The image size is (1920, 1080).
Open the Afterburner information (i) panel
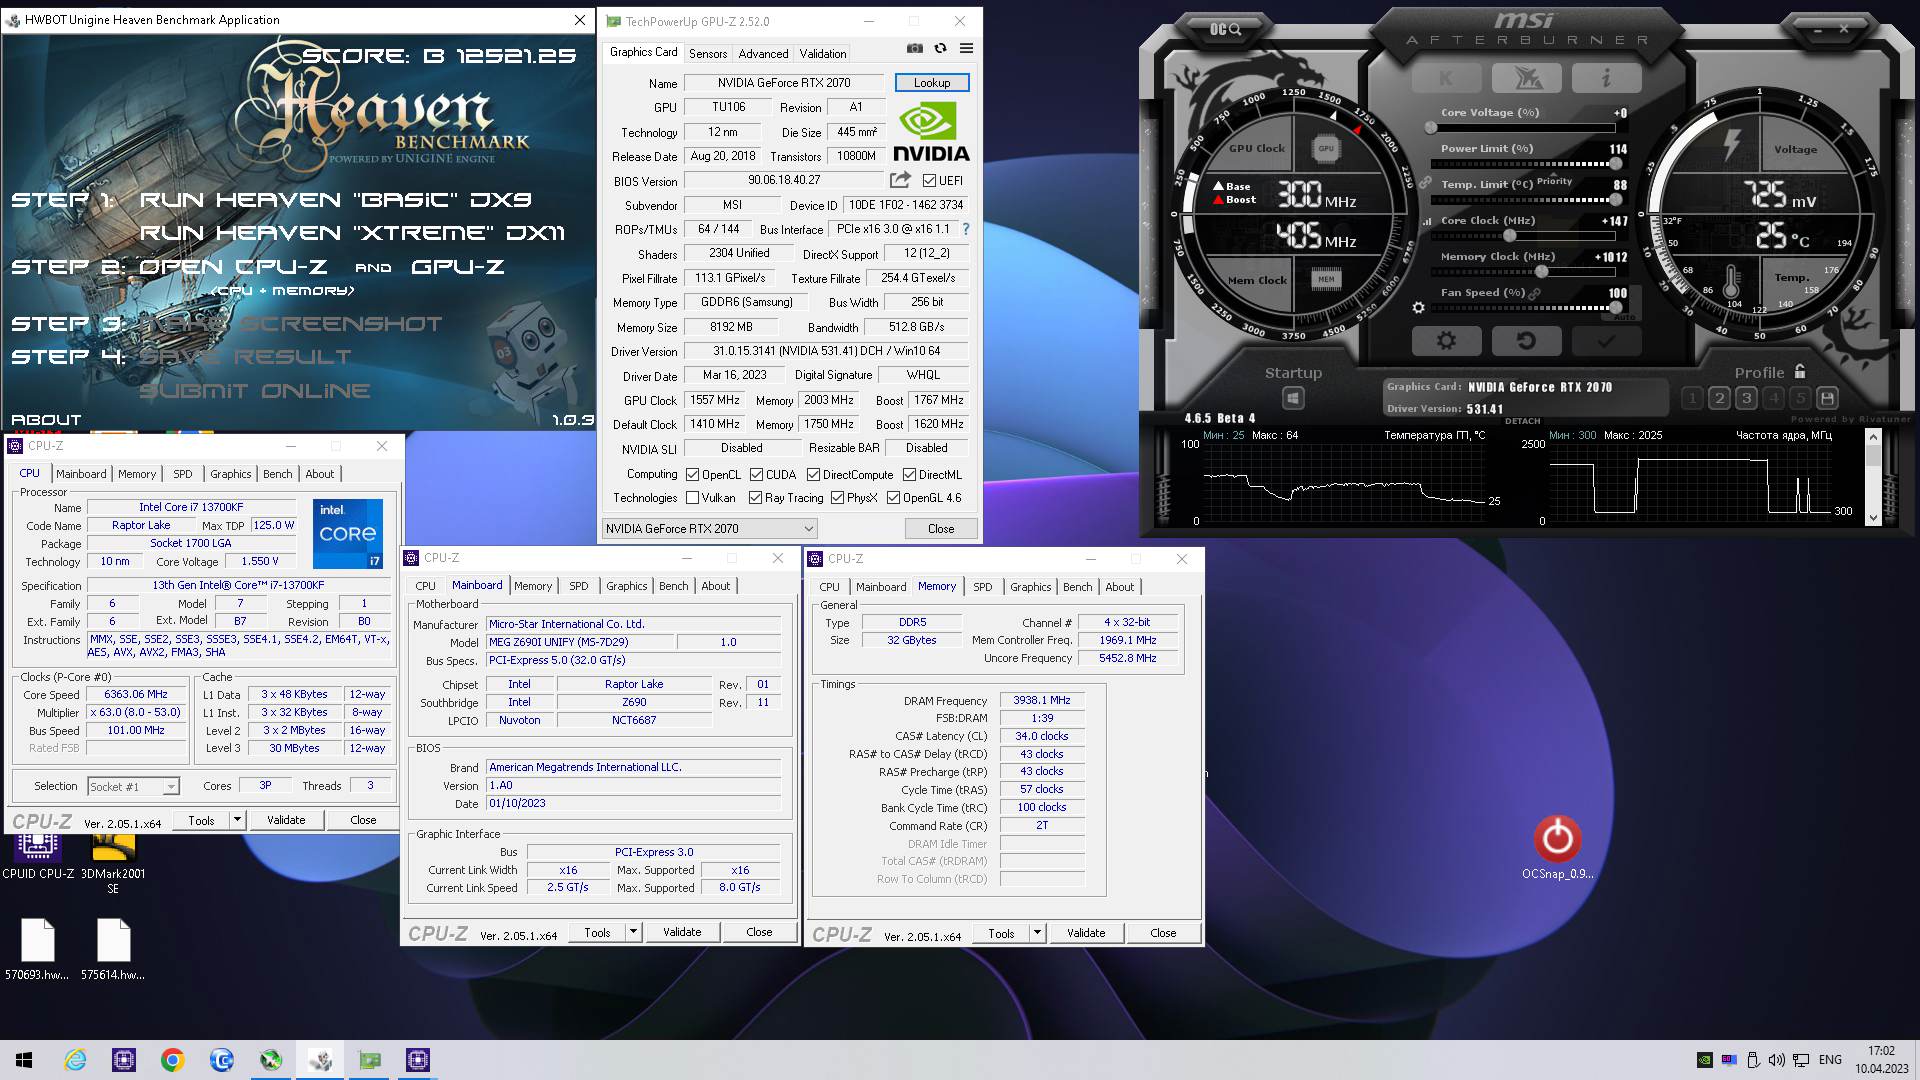(1606, 78)
